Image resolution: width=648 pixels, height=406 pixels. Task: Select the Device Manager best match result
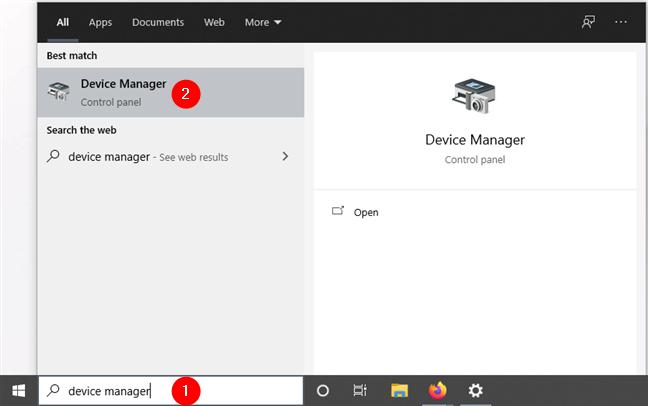[171, 93]
